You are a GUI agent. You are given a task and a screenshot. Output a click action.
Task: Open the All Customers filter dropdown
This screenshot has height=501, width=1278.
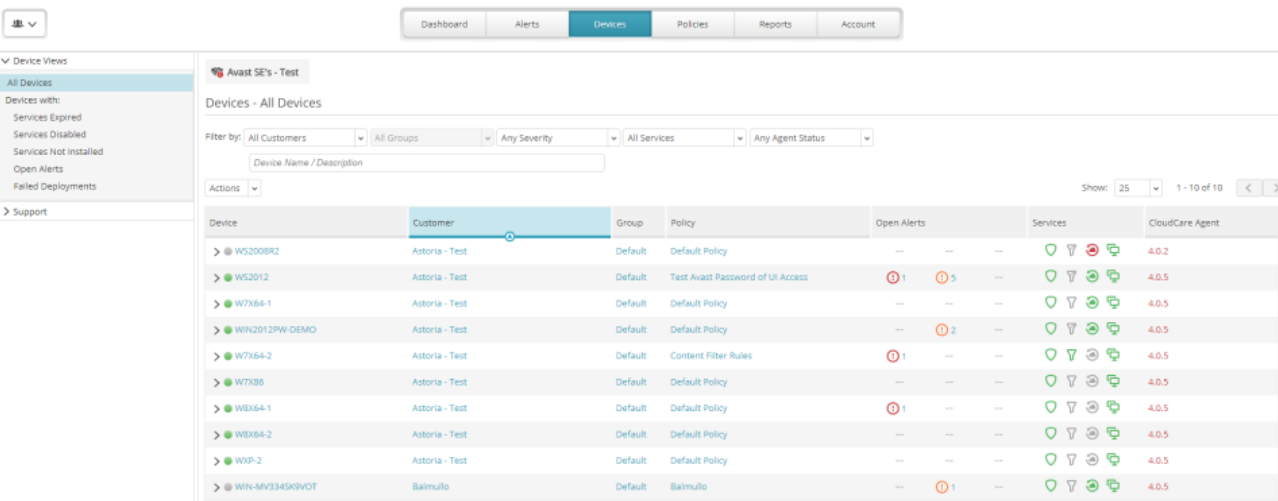tap(306, 138)
